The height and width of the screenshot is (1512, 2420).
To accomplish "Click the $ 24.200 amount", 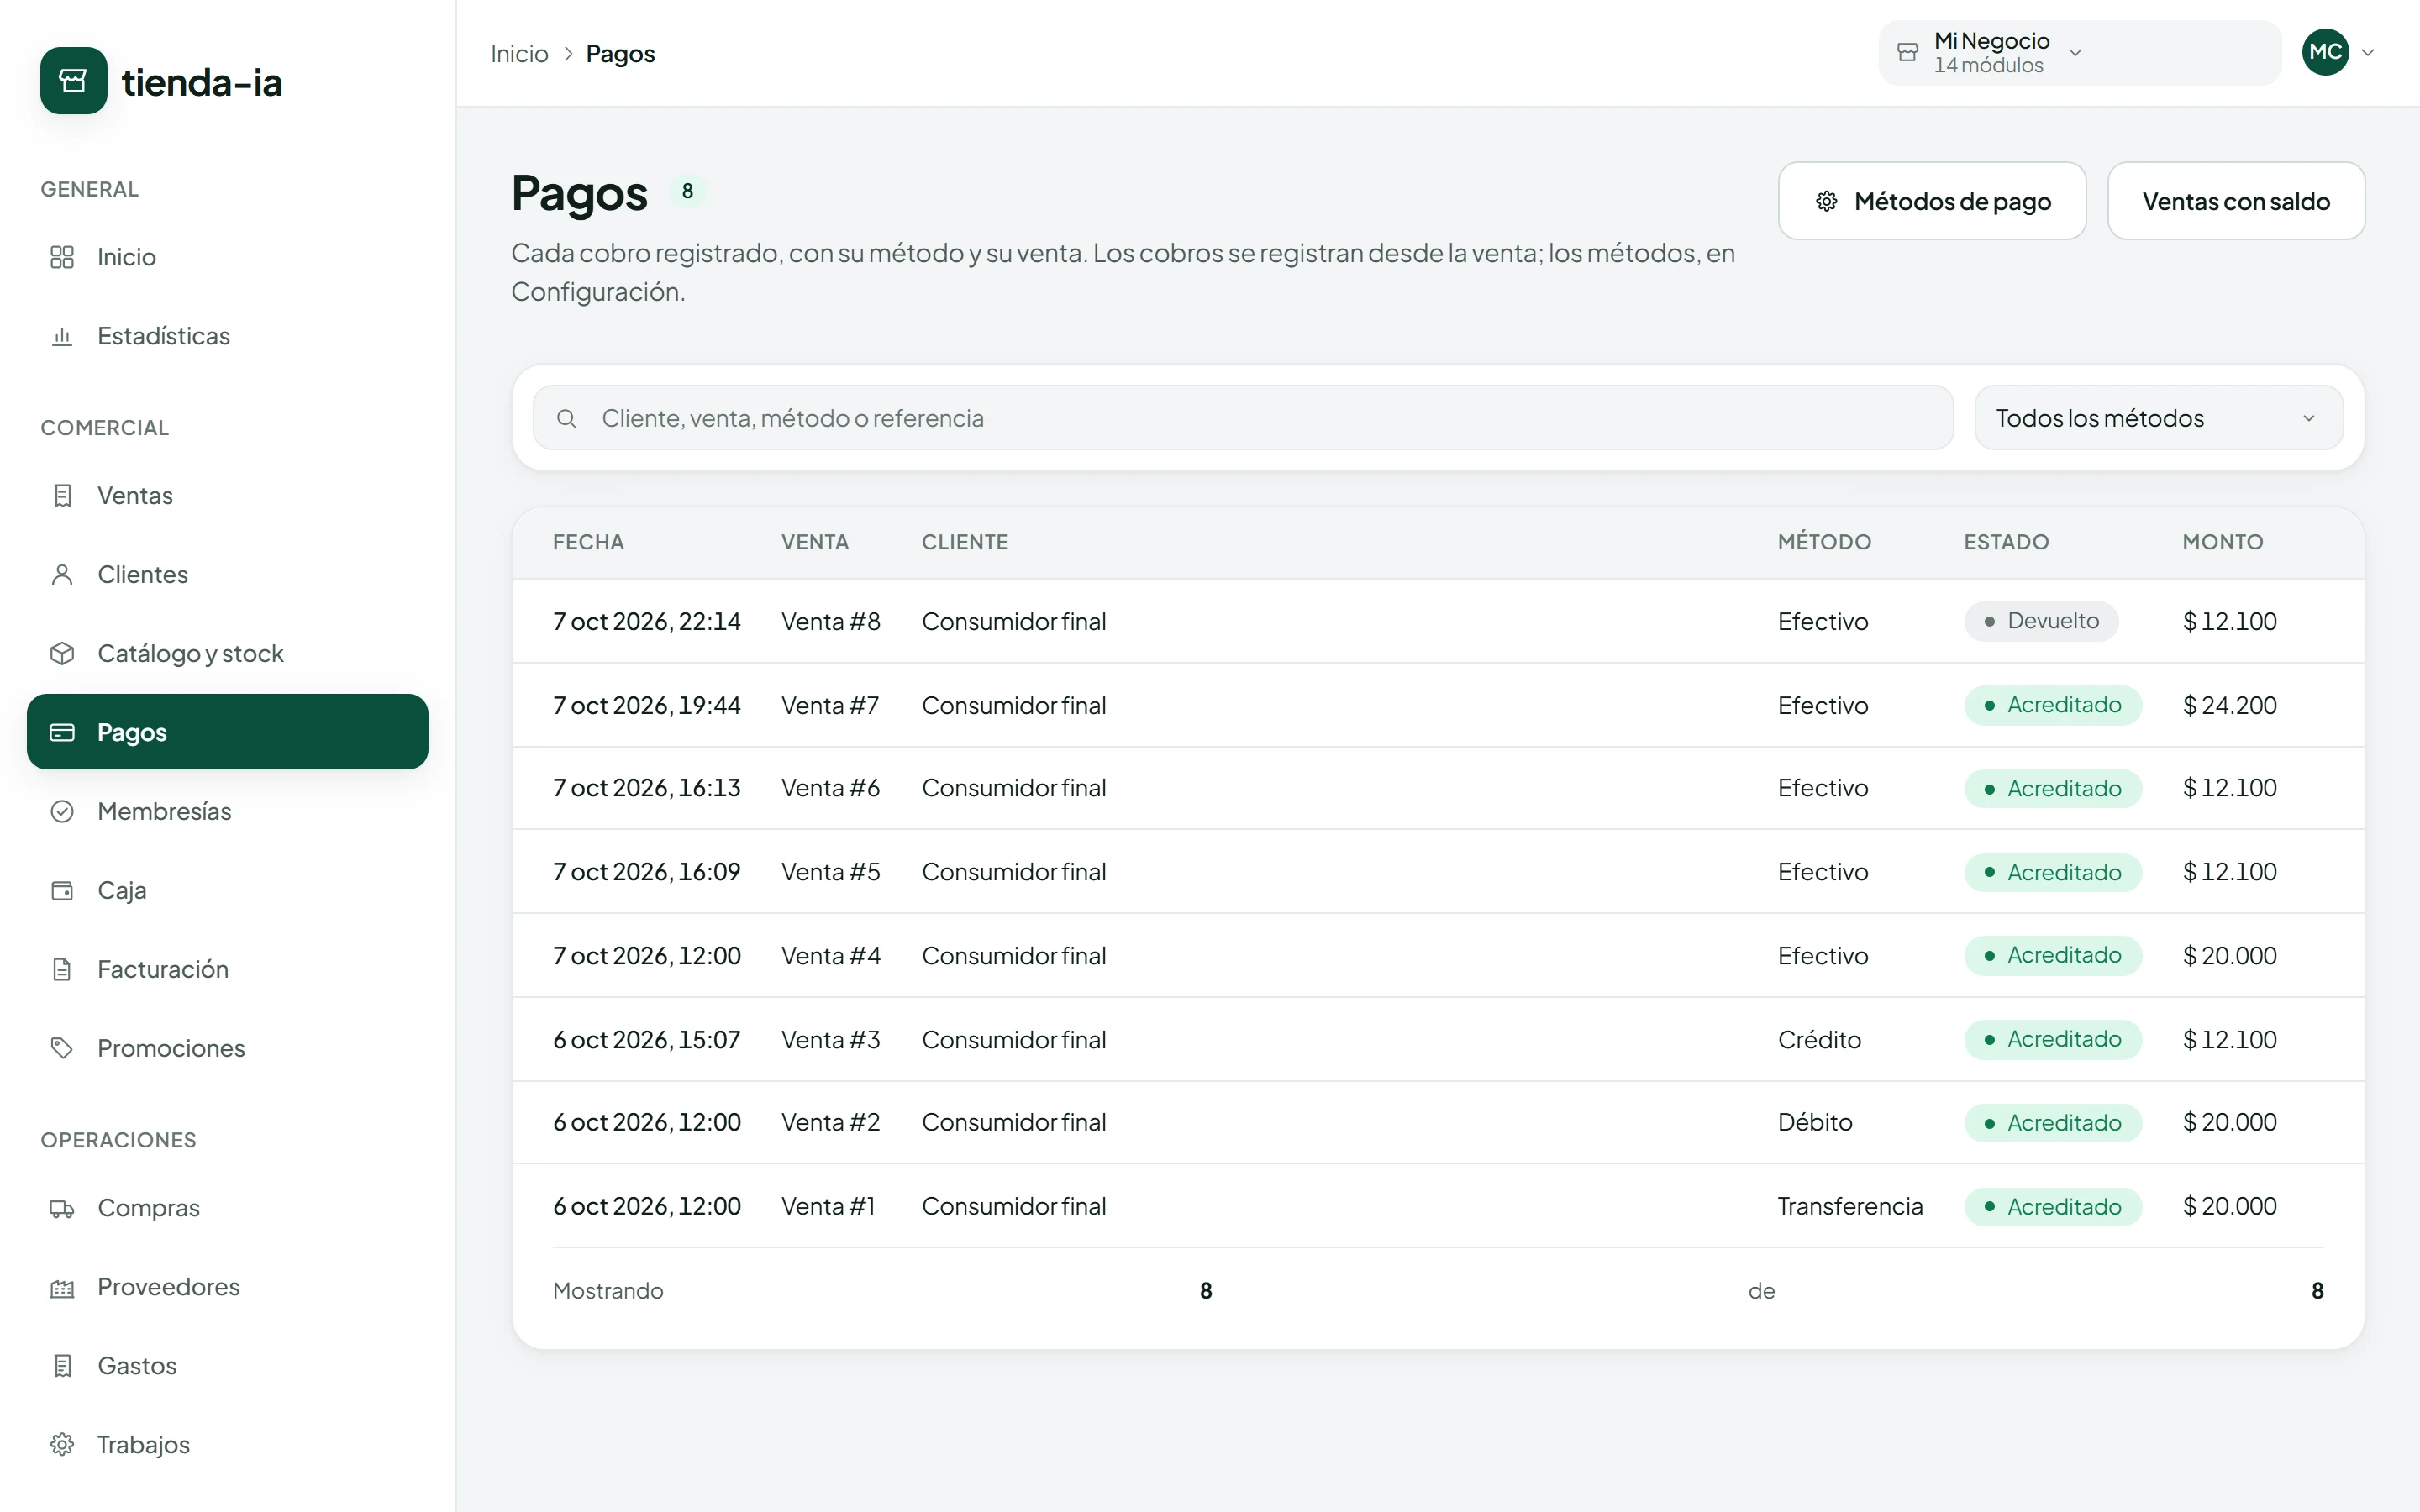I will pyautogui.click(x=2229, y=705).
